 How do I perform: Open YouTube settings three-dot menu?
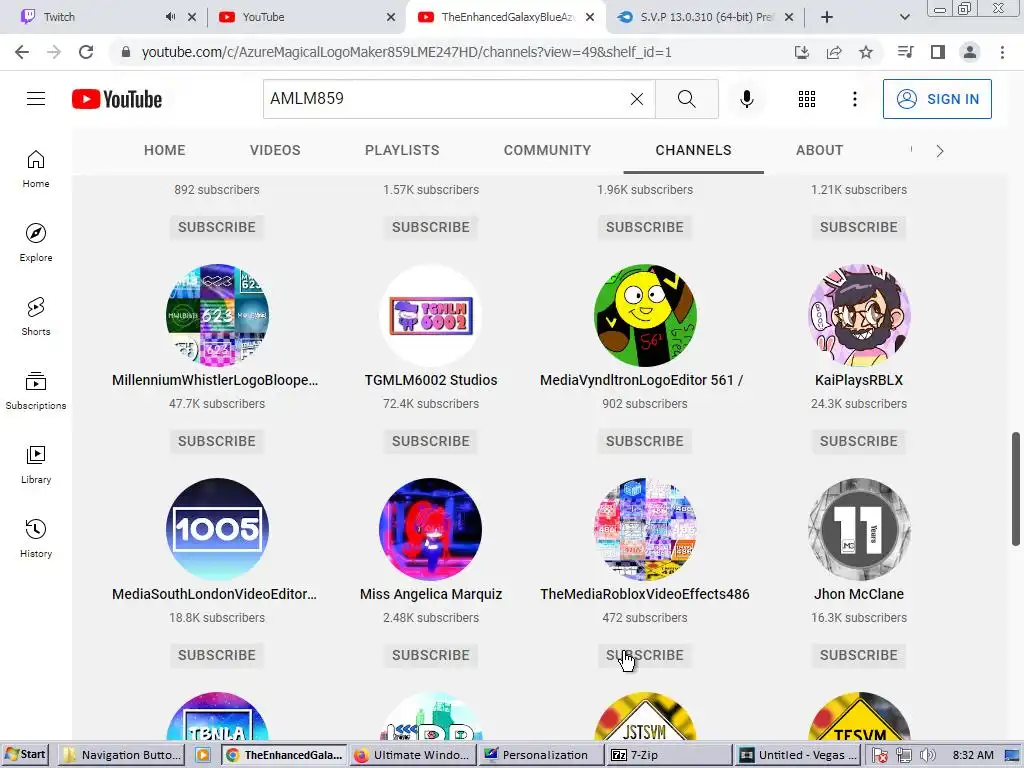854,99
